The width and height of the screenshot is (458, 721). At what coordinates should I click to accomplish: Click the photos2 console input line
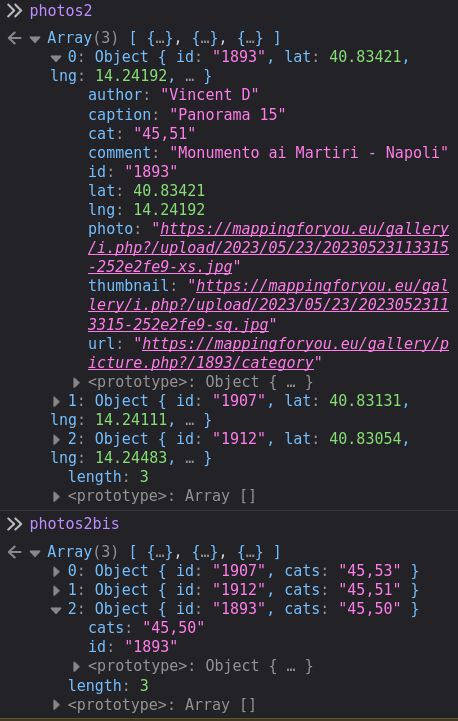click(x=61, y=11)
